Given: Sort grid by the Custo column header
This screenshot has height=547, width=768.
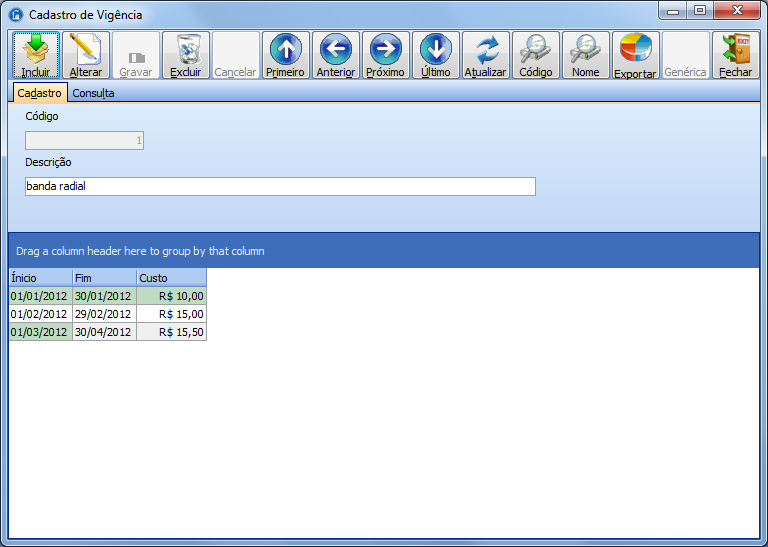Looking at the screenshot, I should (171, 278).
